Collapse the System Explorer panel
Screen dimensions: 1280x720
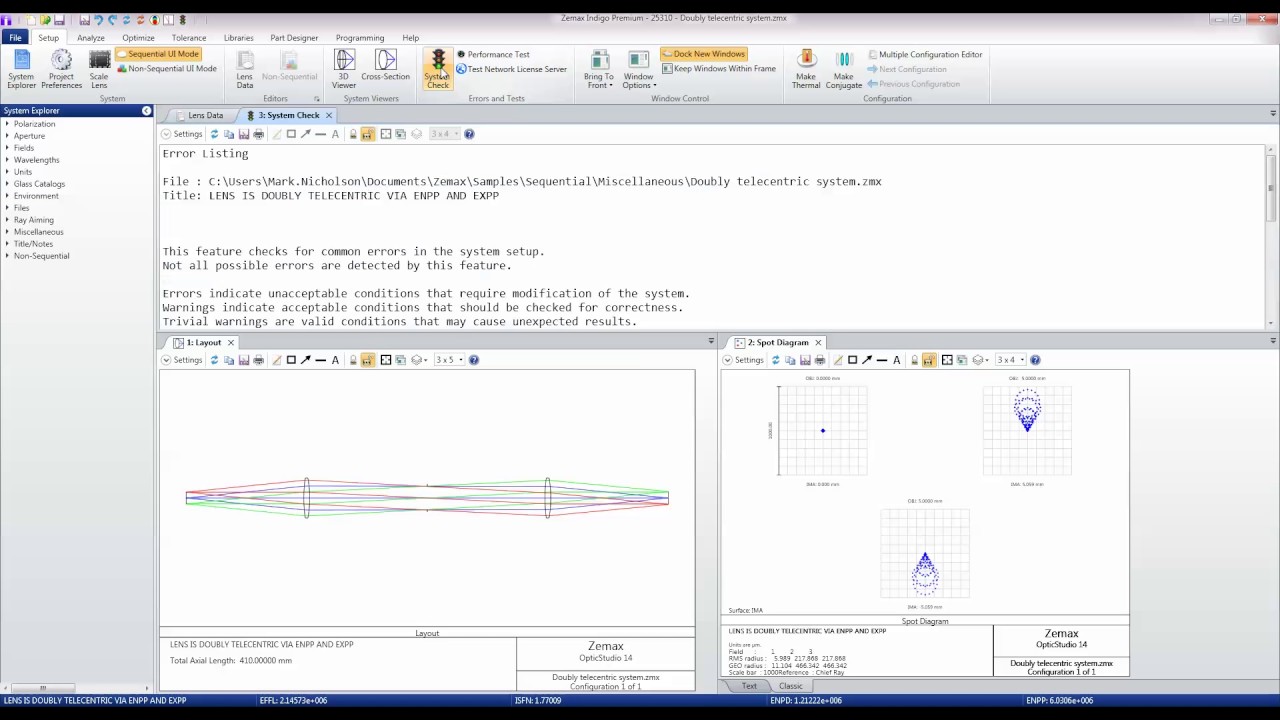146,110
